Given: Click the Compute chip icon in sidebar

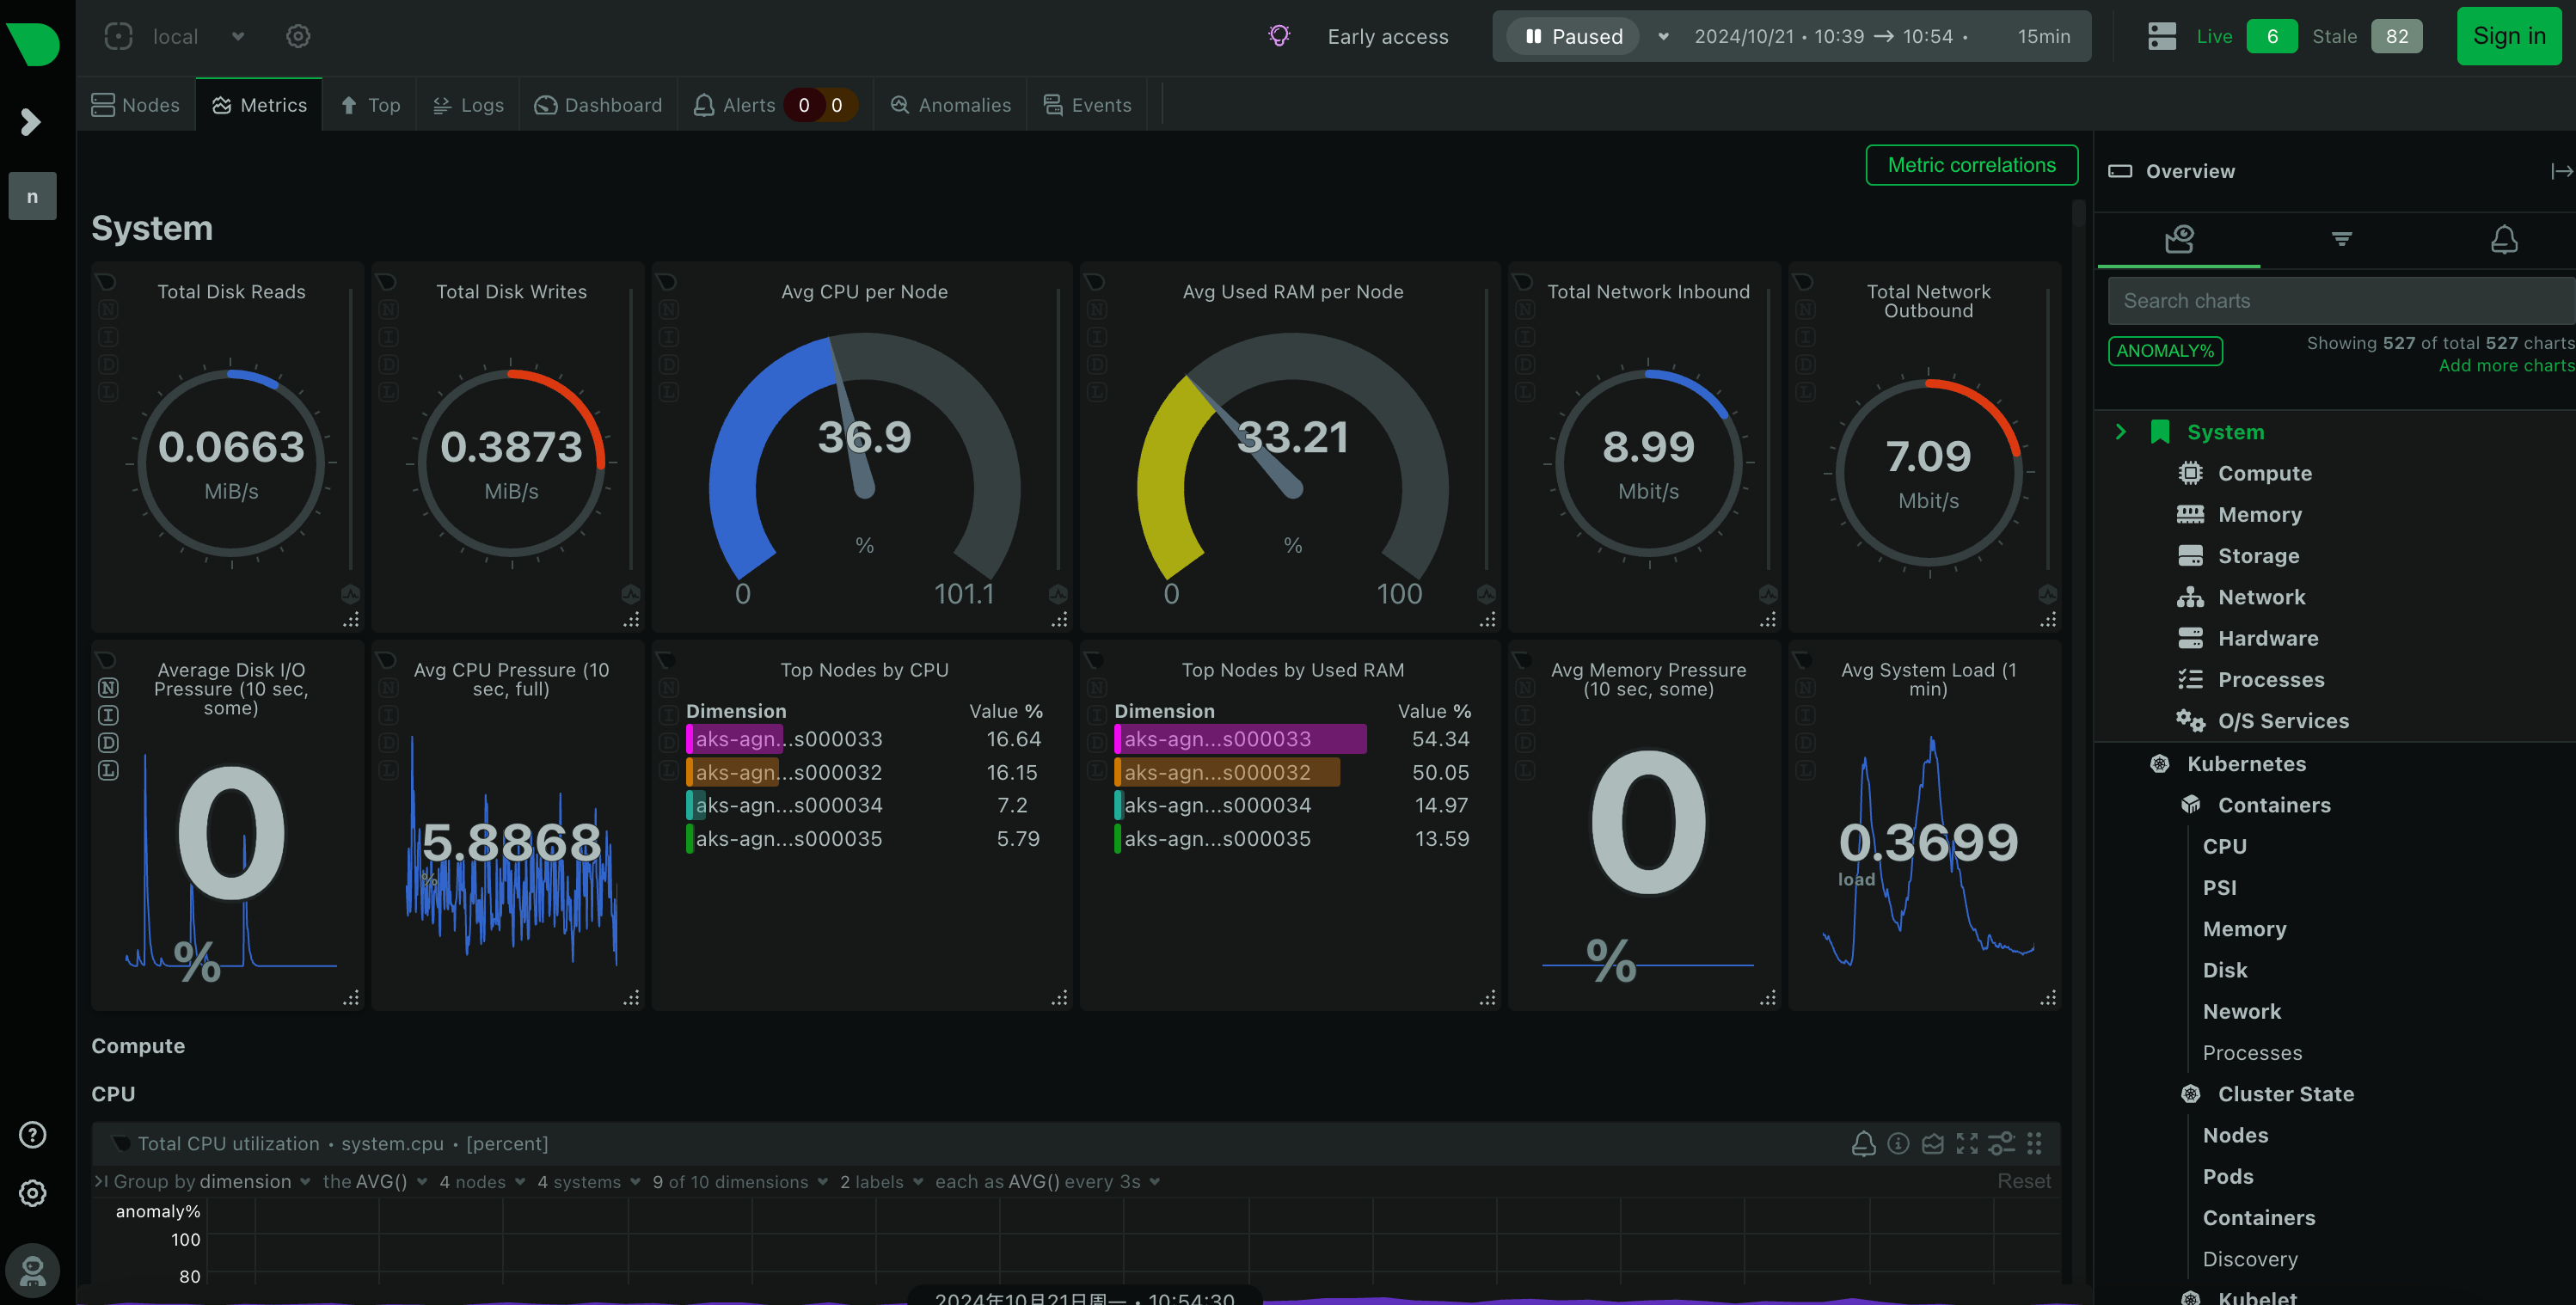Looking at the screenshot, I should pyautogui.click(x=2190, y=473).
